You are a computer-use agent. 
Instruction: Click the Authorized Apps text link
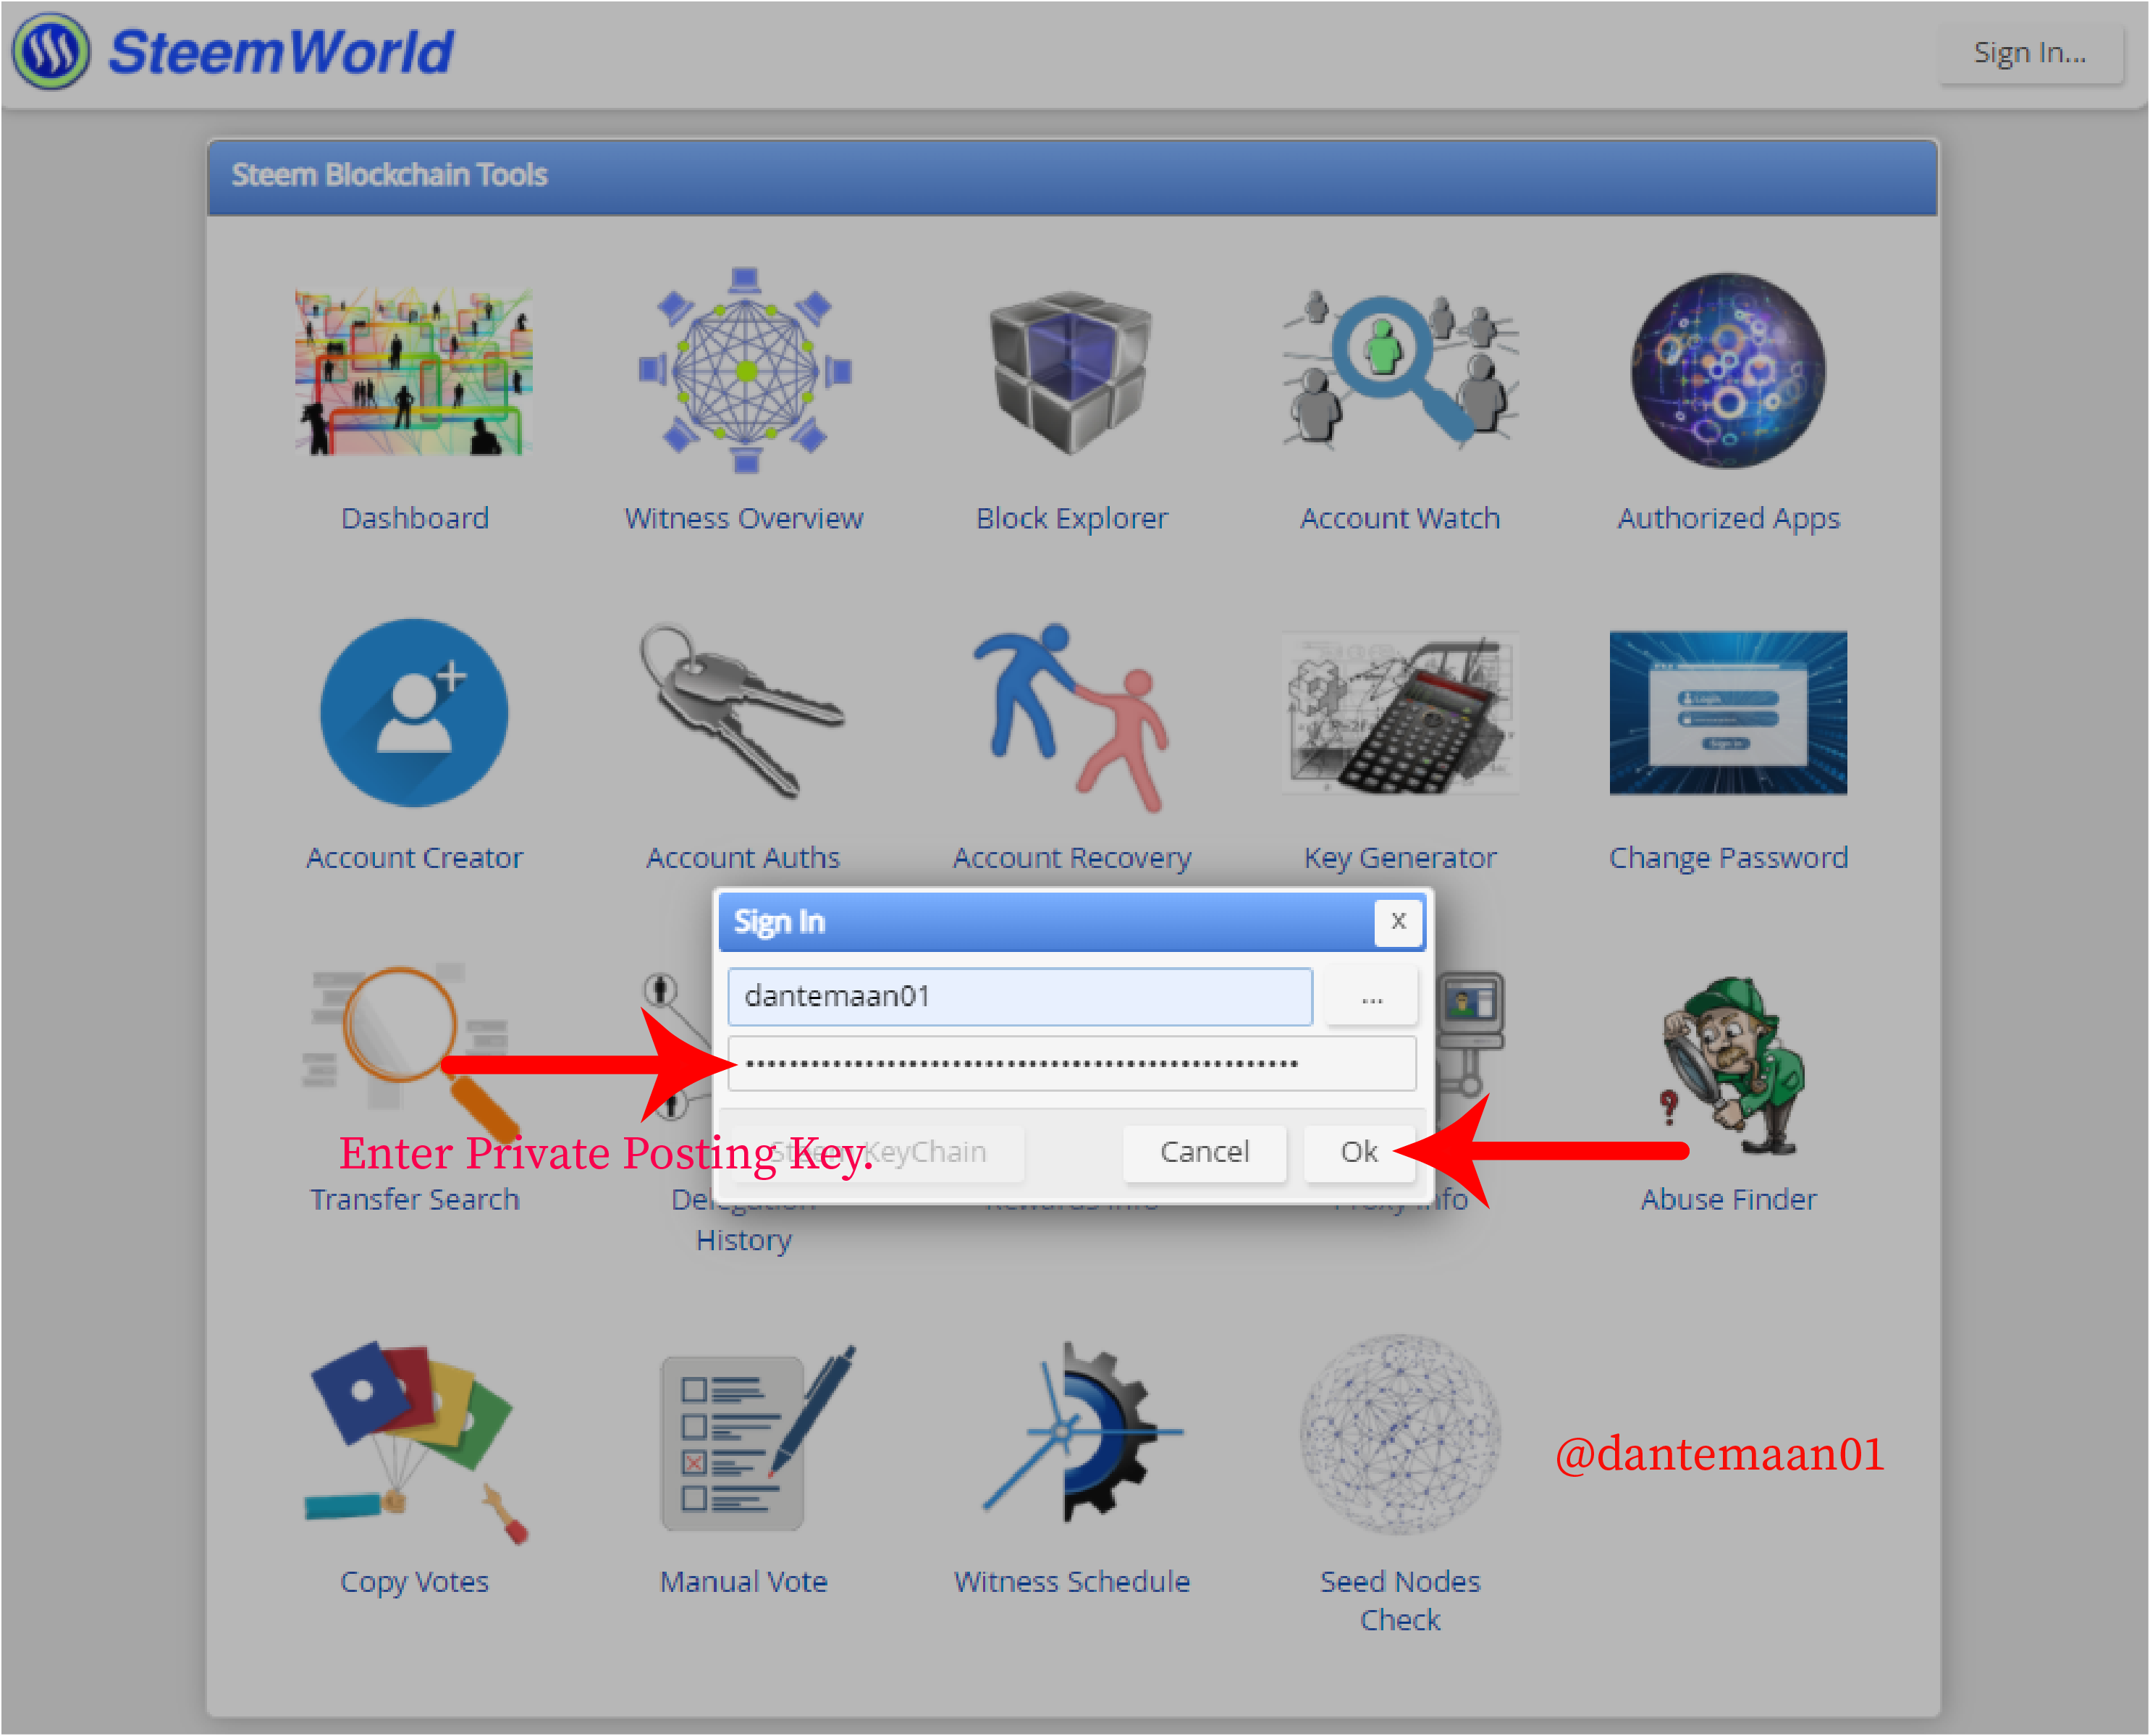(x=1728, y=519)
